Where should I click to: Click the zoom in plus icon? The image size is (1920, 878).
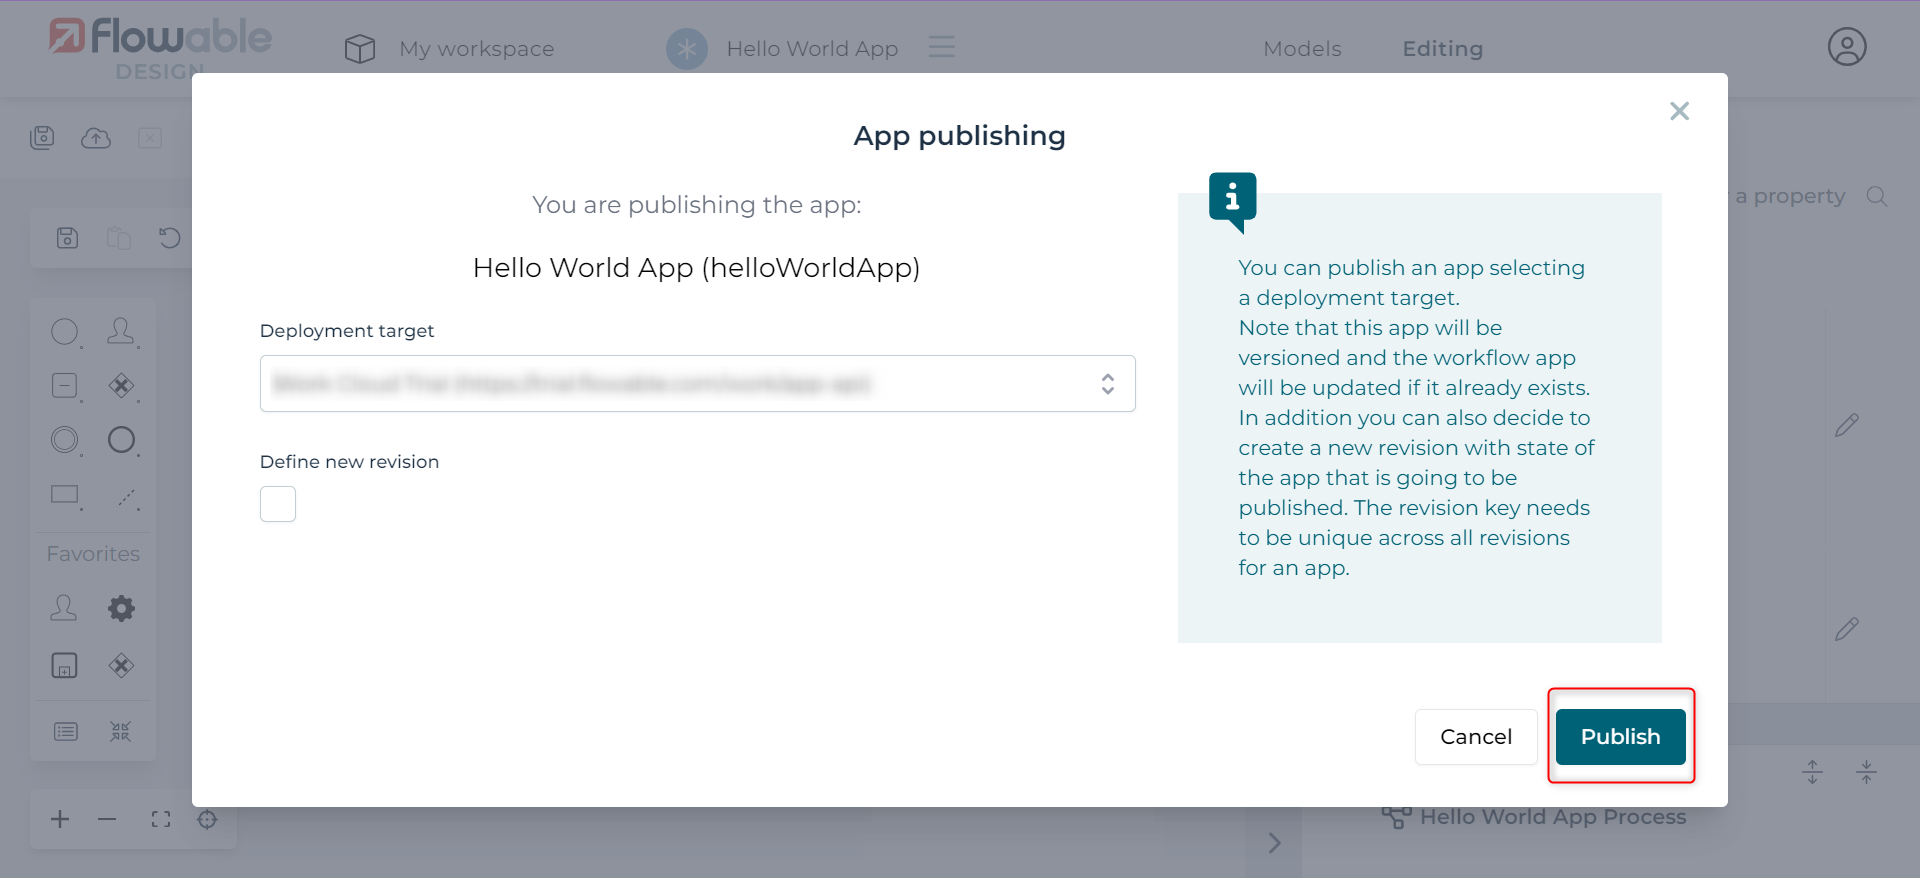[x=60, y=820]
